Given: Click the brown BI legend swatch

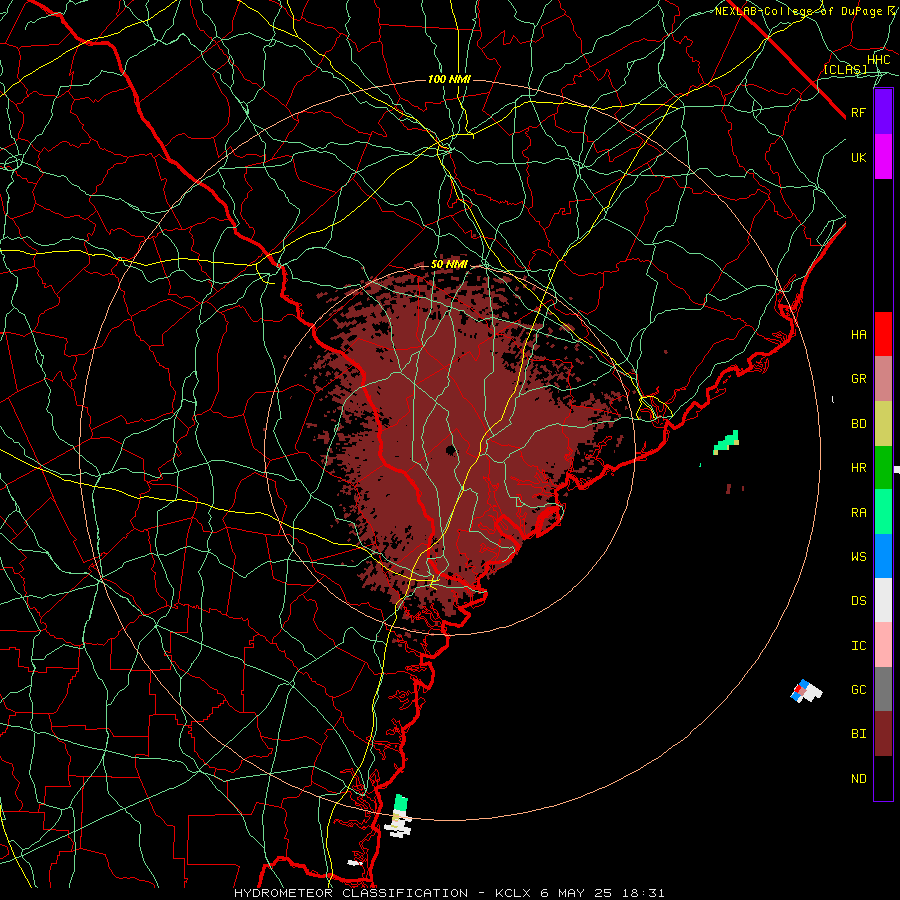Looking at the screenshot, I should point(883,734).
